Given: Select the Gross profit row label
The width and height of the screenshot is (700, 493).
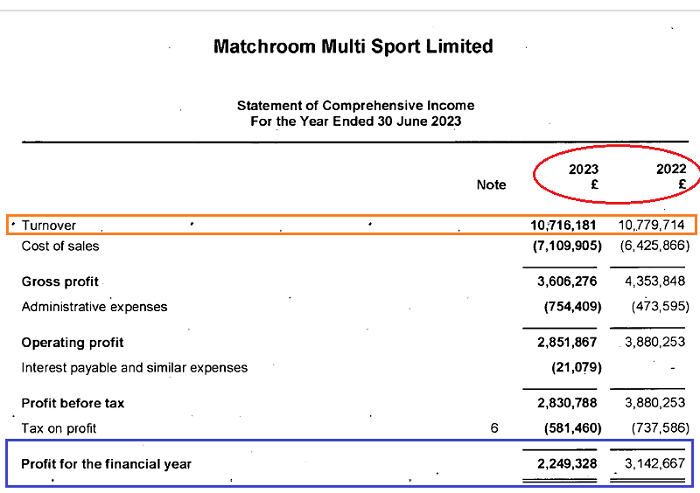Looking at the screenshot, I should [x=60, y=282].
